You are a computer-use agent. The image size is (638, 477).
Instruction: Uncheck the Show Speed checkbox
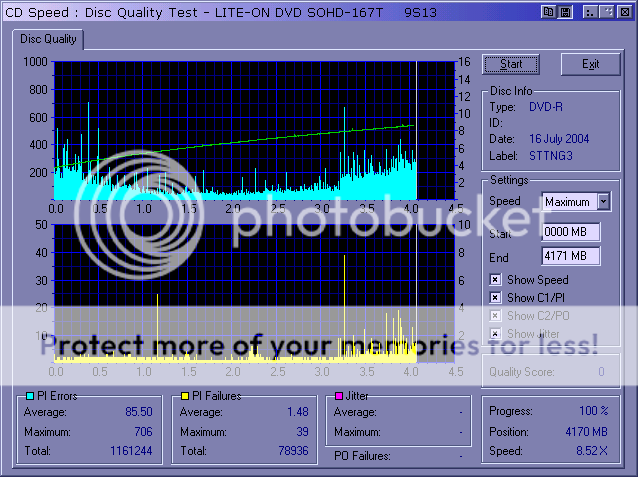(495, 280)
